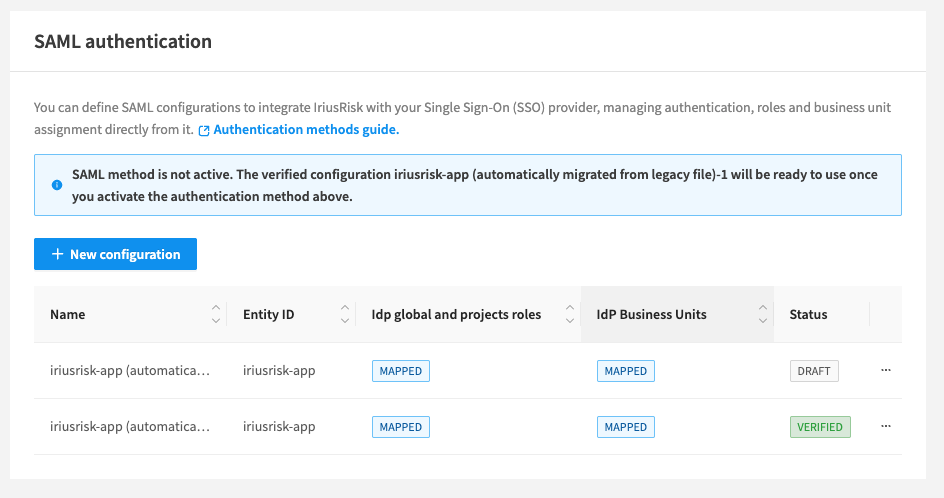Select the verified row's iriusrisk-app configuration name
This screenshot has height=498, width=944.
point(130,427)
